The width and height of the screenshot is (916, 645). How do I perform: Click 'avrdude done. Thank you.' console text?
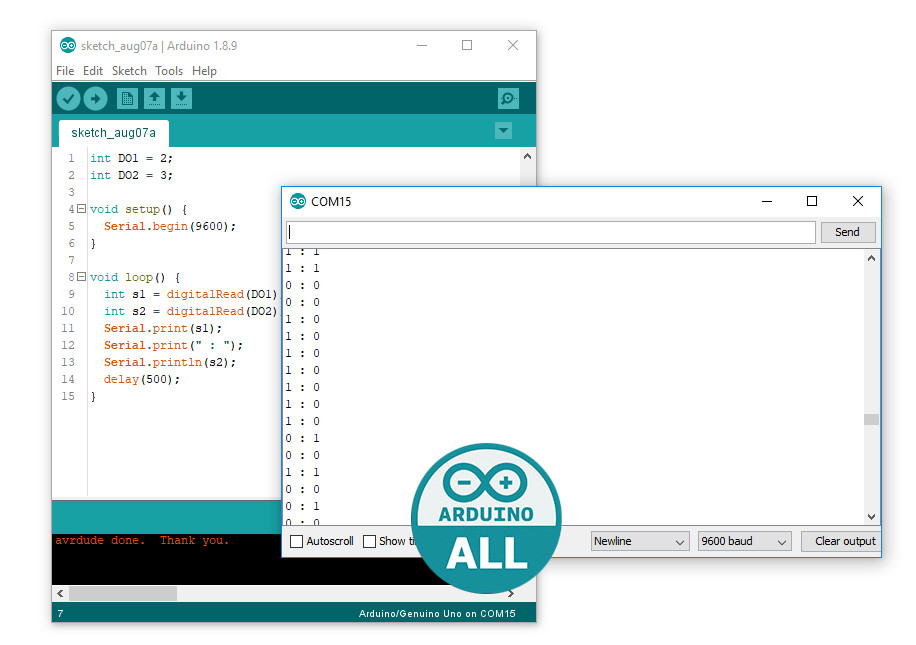point(142,540)
